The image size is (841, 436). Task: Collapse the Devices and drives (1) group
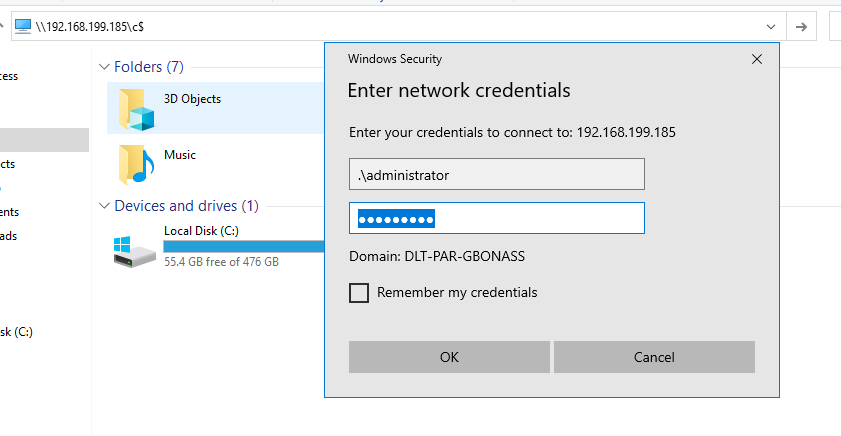(x=105, y=206)
